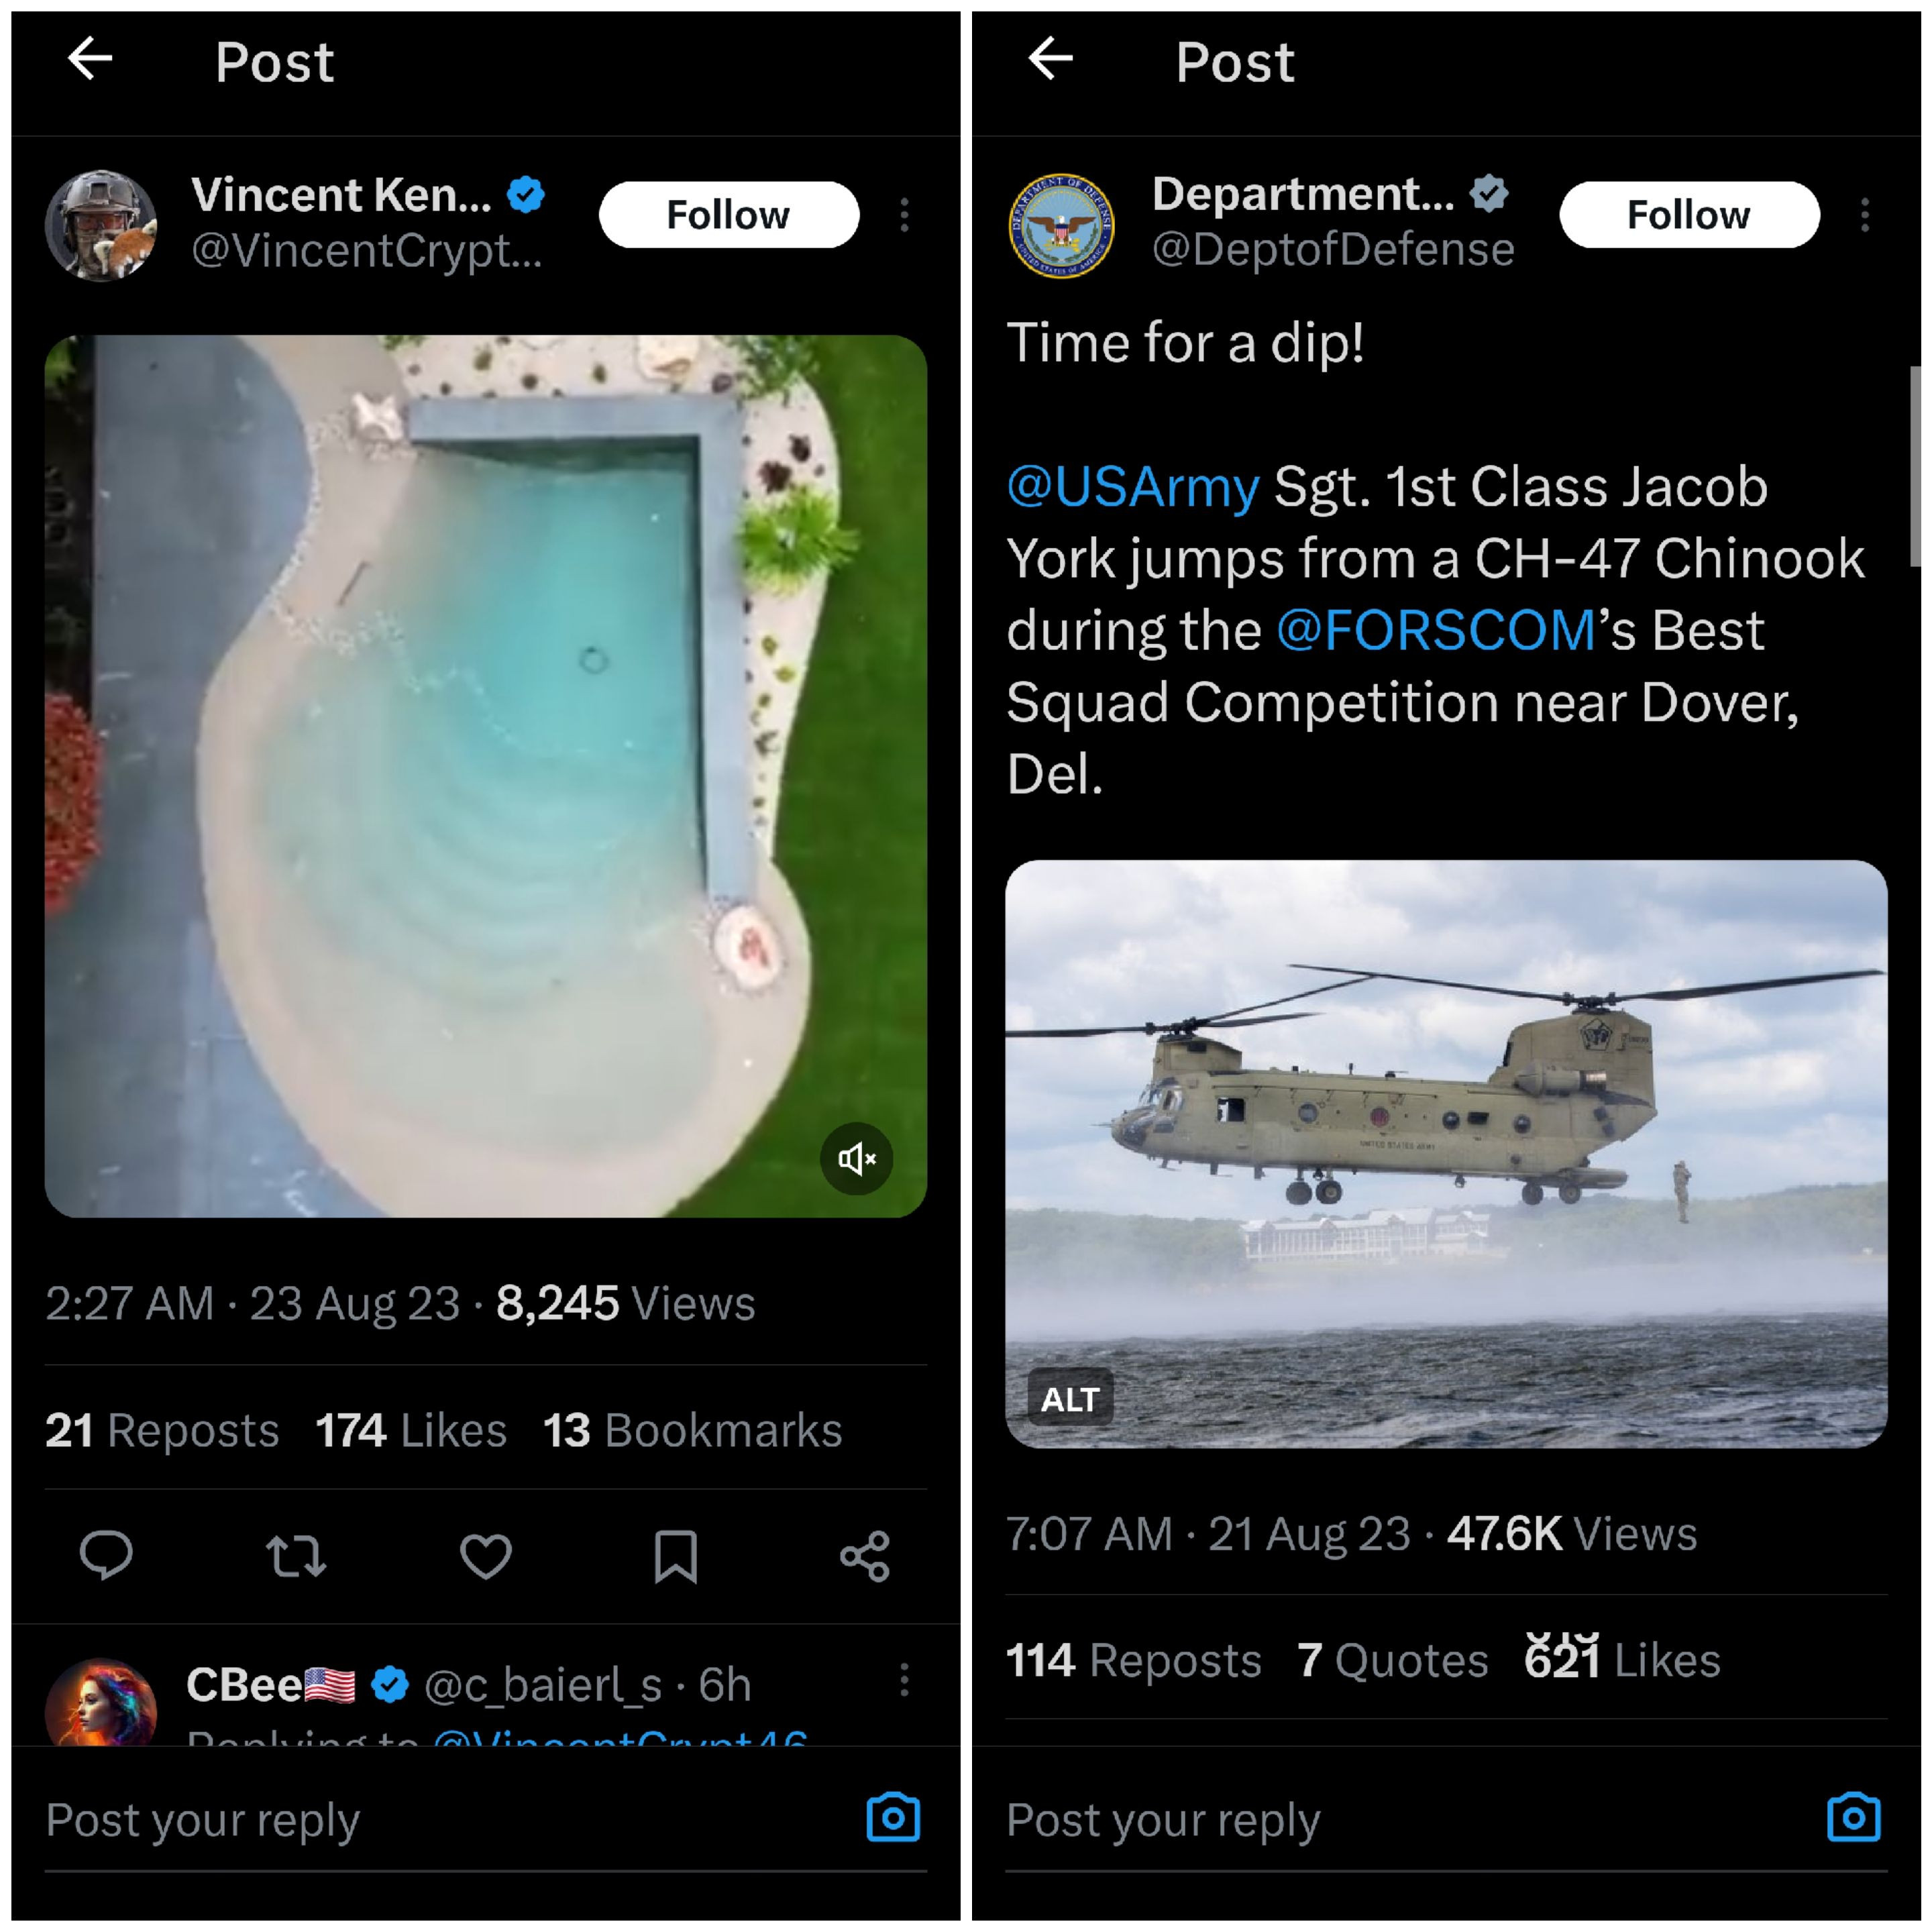1932x1932 pixels.
Task: Tap back arrow on Department of Defense post
Action: pos(1050,59)
